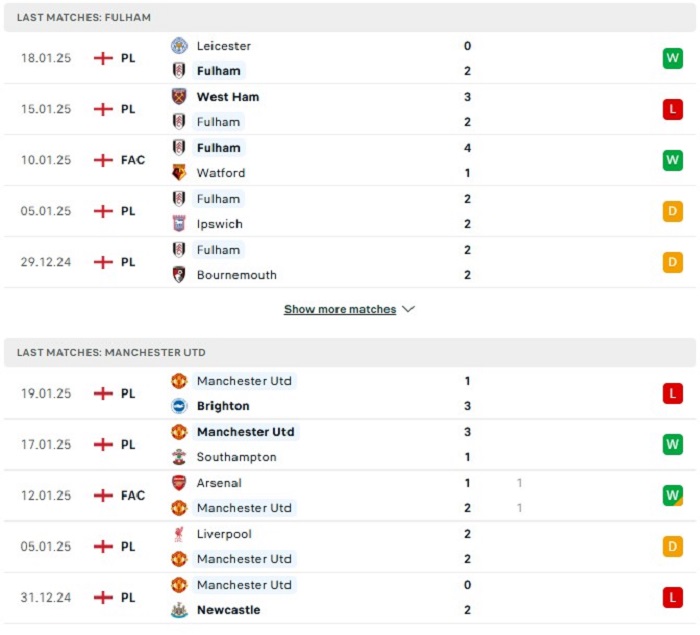Open the Fulham vs Watford FAC match row
This screenshot has width=700, height=635.
[x=350, y=160]
